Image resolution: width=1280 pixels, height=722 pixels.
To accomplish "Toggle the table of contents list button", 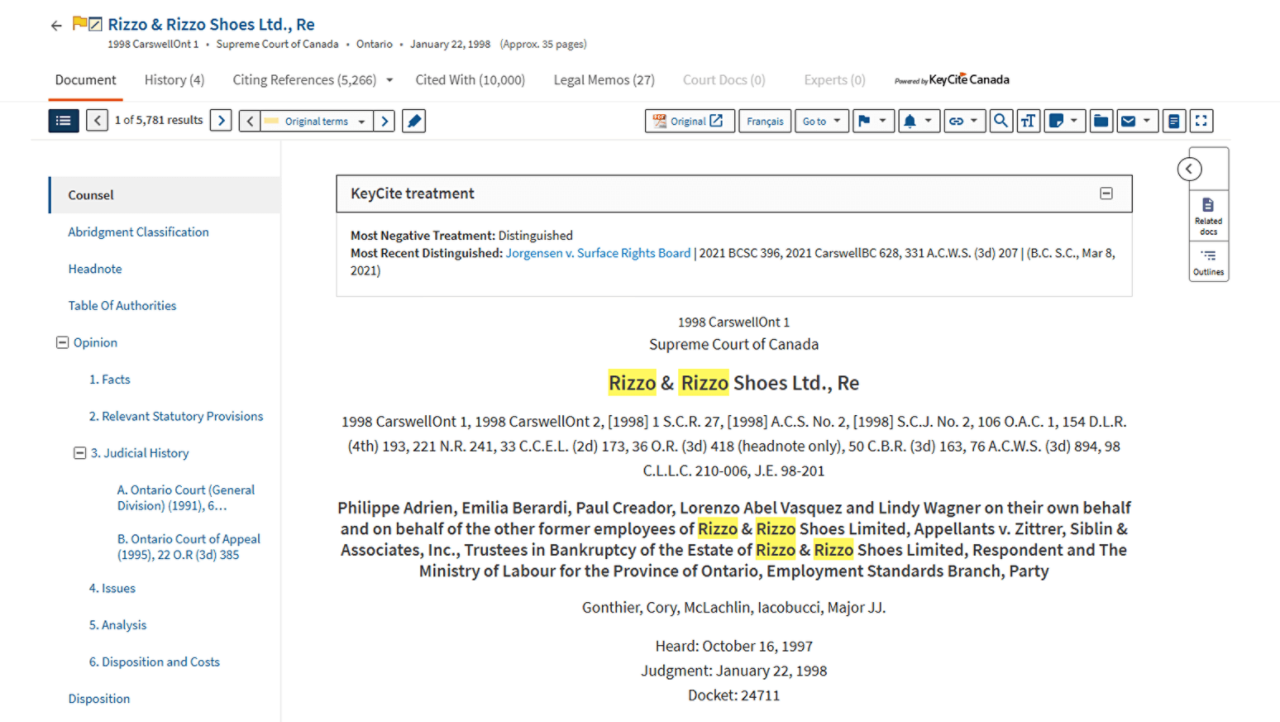I will click(63, 121).
